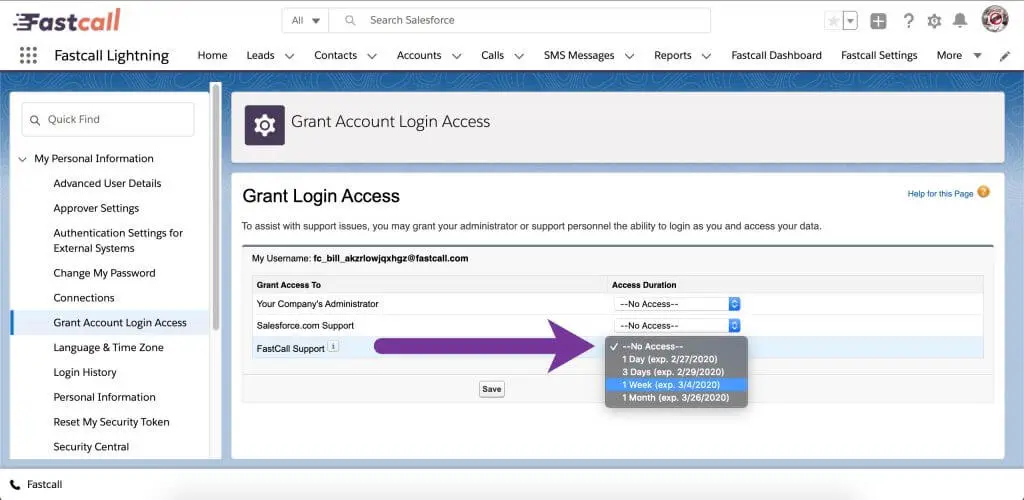
Task: Open Login History
Action: tap(85, 372)
